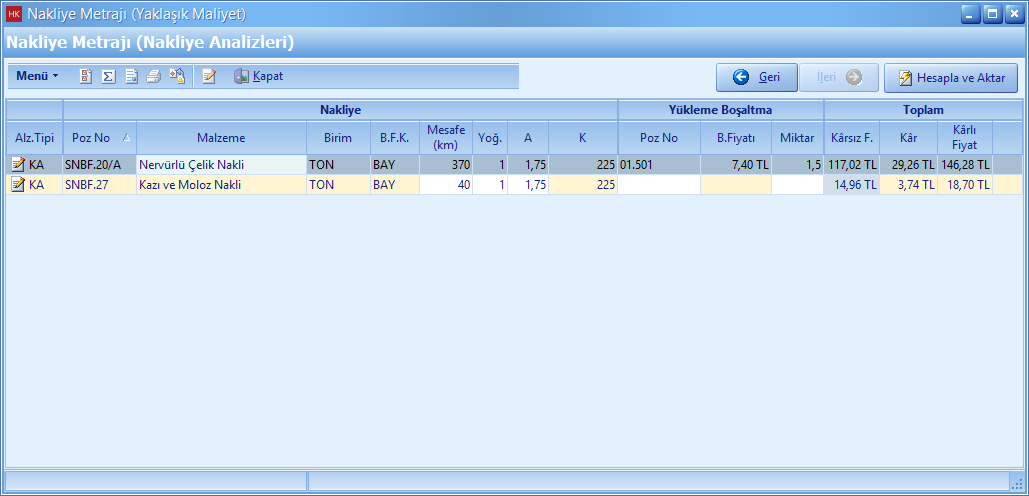Click the Mesafe cell showing 370
Image resolution: width=1029 pixels, height=496 pixels.
[446, 164]
